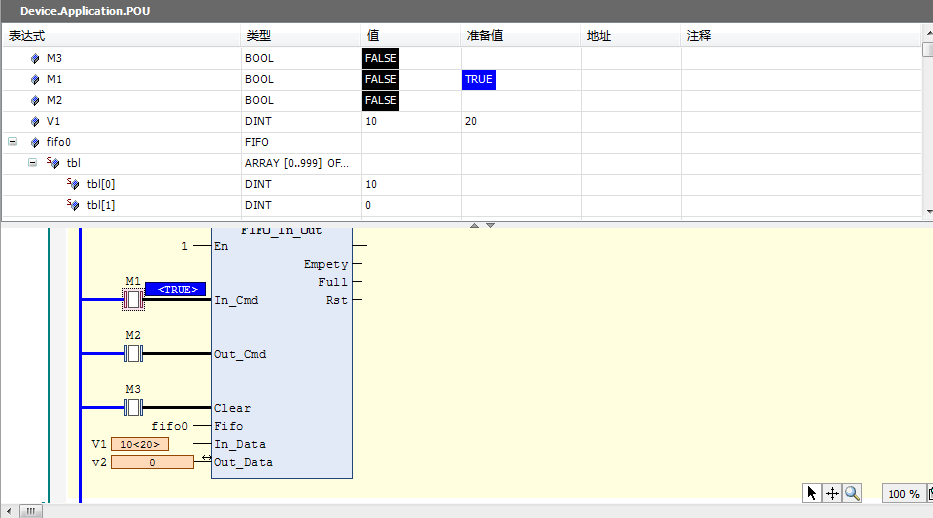
Task: Click the tbl array icon
Action: tap(53, 162)
